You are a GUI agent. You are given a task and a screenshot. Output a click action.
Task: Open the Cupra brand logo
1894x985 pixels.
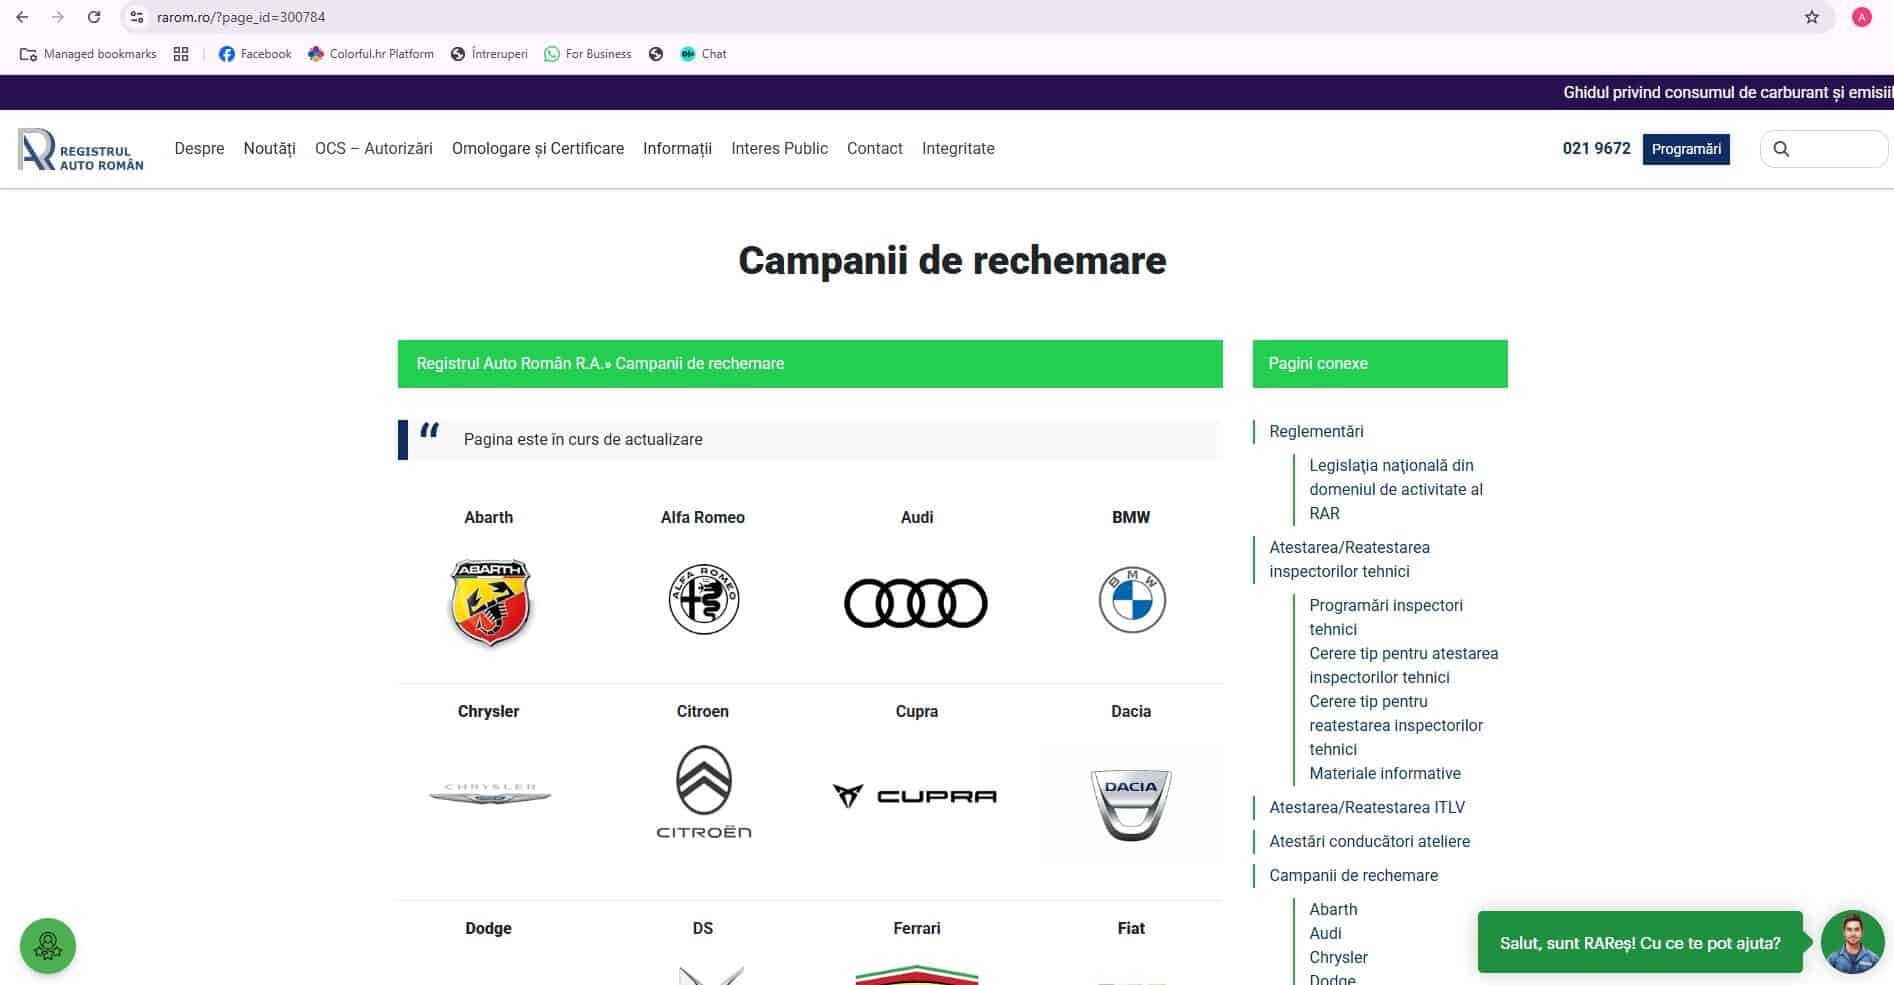coord(916,796)
